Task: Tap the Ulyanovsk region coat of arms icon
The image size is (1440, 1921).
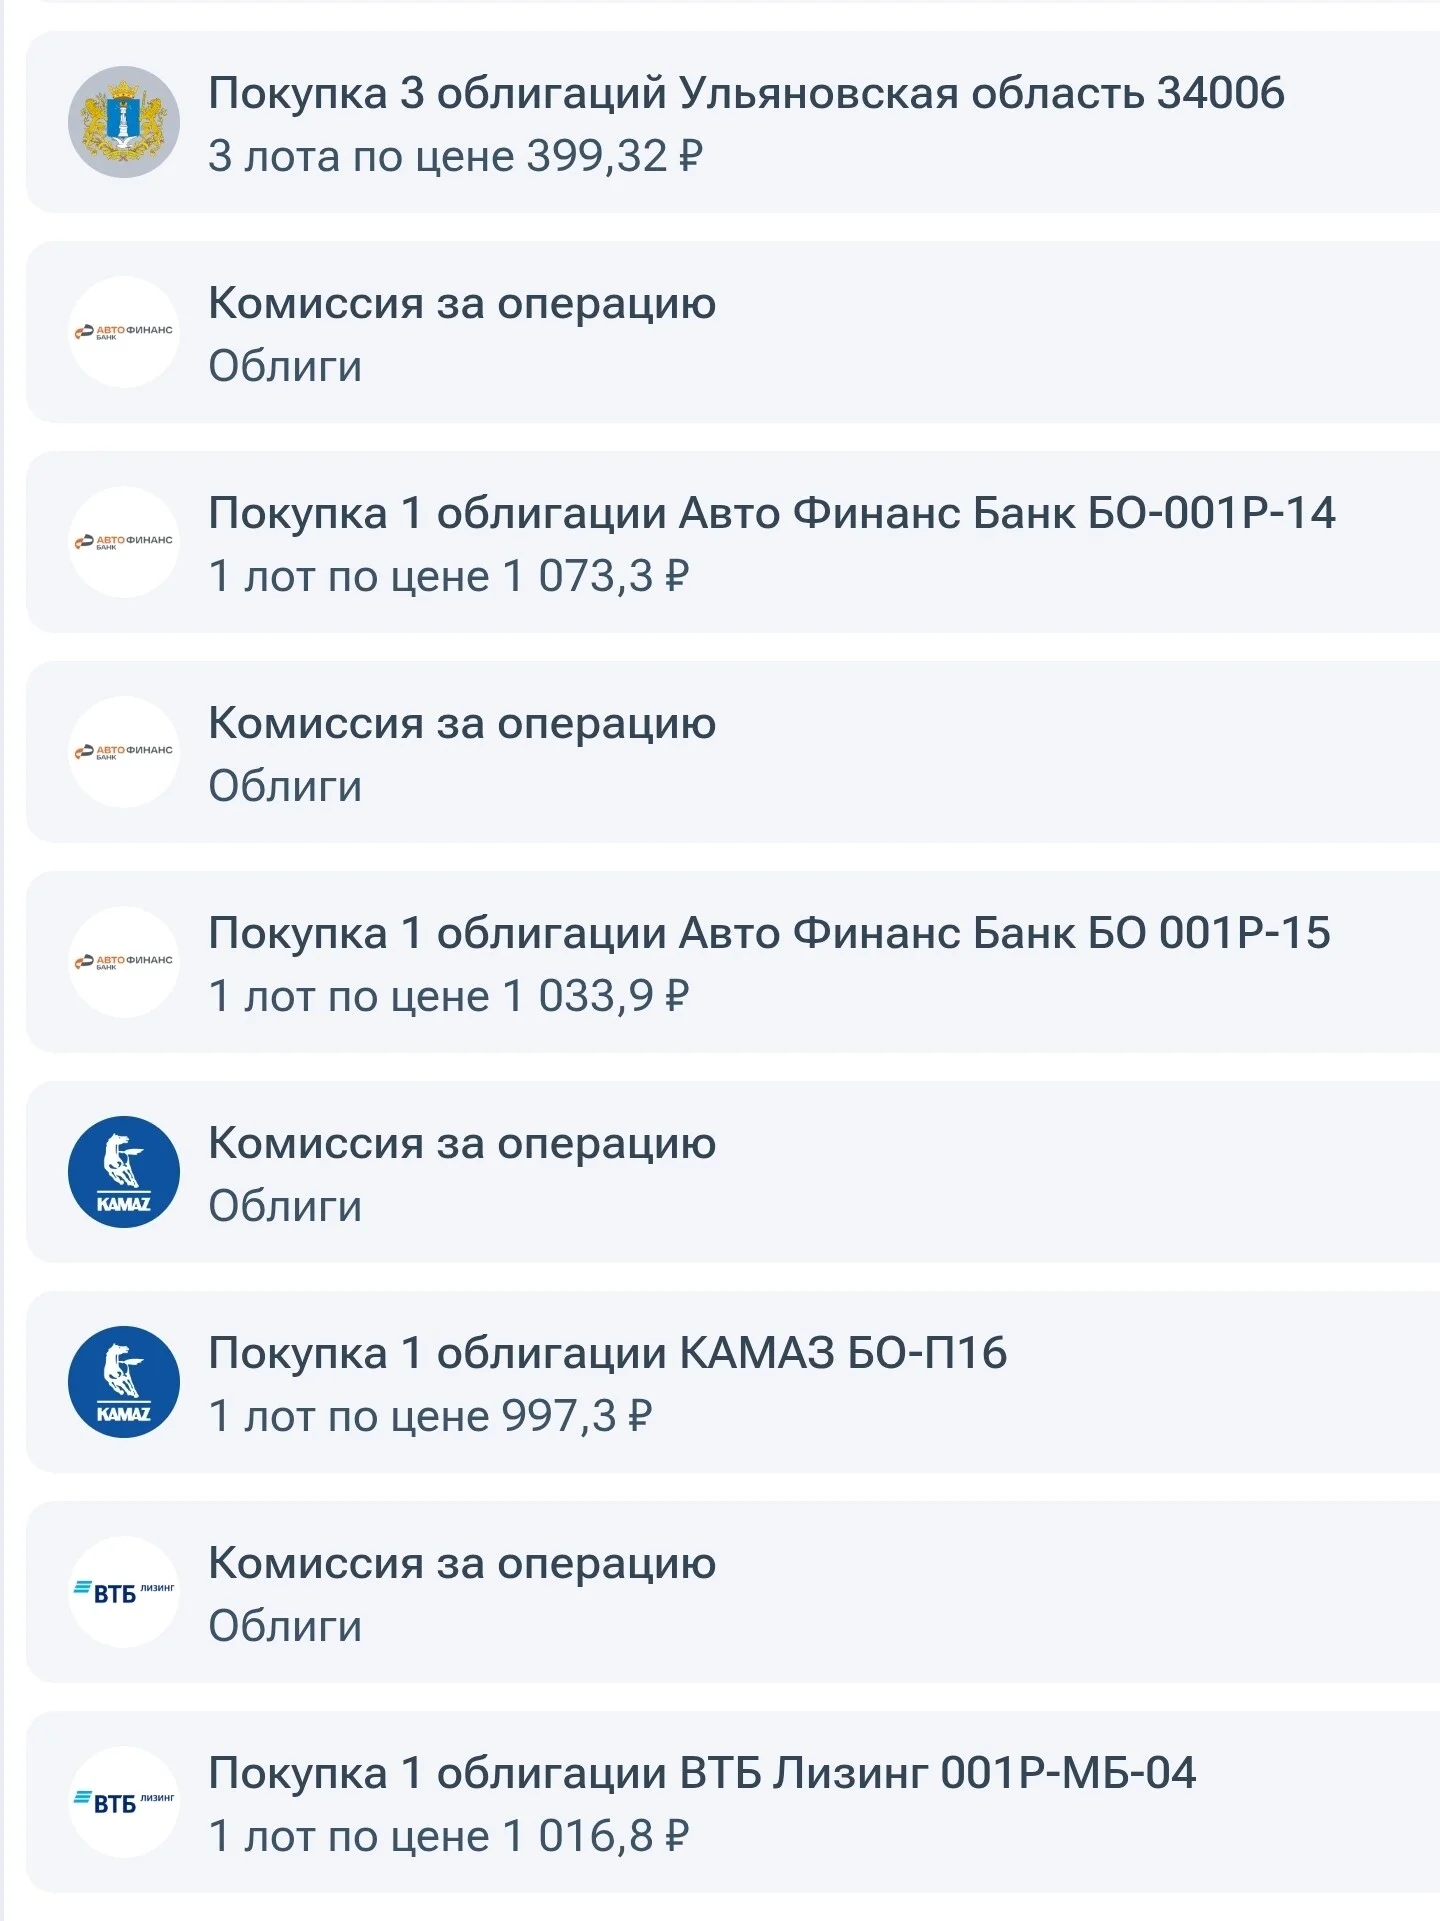Action: [124, 122]
